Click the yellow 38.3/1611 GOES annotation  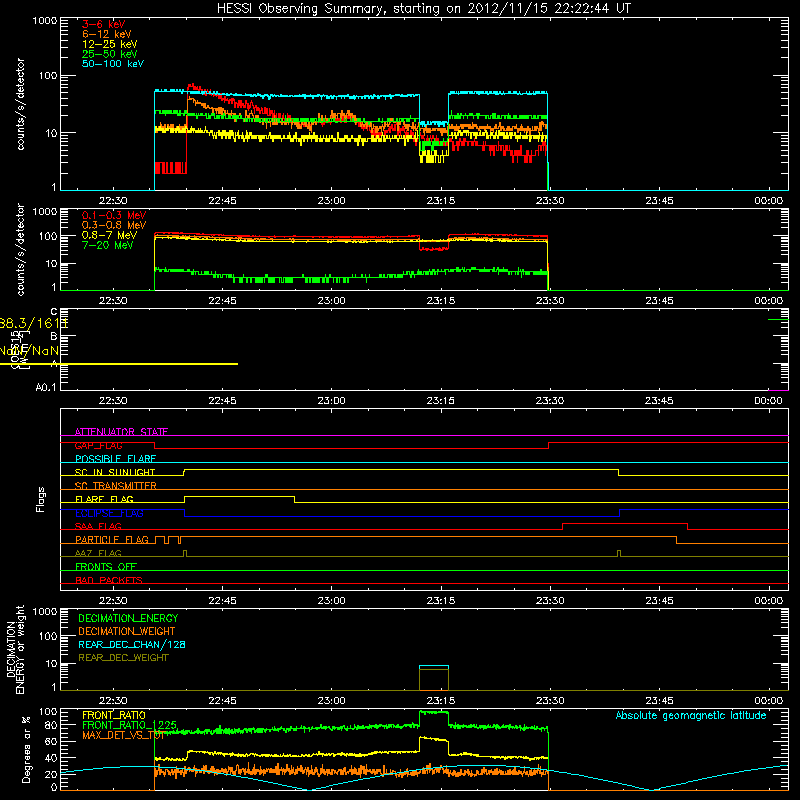34,323
